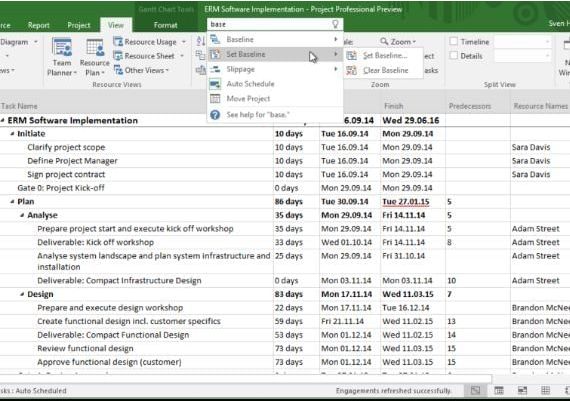Click the Set Baseline... submenu icon

pyautogui.click(x=351, y=56)
